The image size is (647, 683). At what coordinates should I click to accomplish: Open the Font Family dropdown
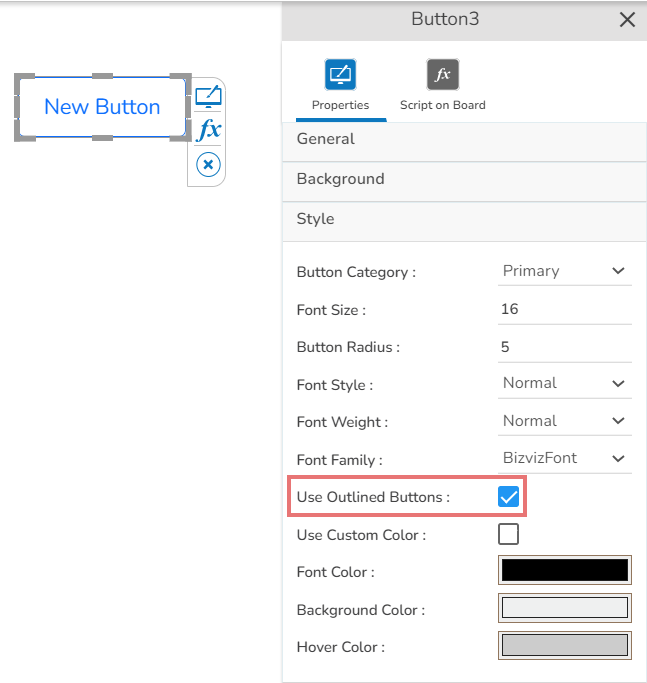[565, 459]
